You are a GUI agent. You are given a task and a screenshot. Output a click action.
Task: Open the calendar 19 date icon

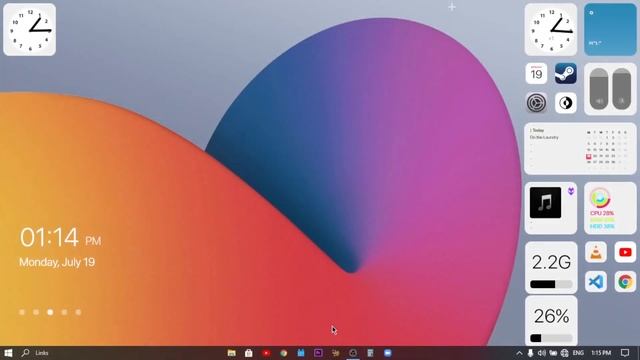(536, 73)
